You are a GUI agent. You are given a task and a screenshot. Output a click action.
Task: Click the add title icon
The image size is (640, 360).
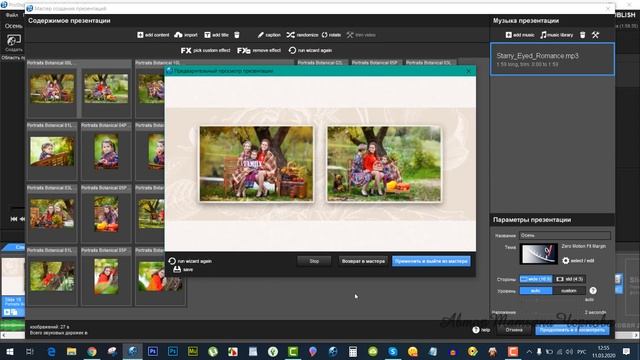click(x=207, y=35)
